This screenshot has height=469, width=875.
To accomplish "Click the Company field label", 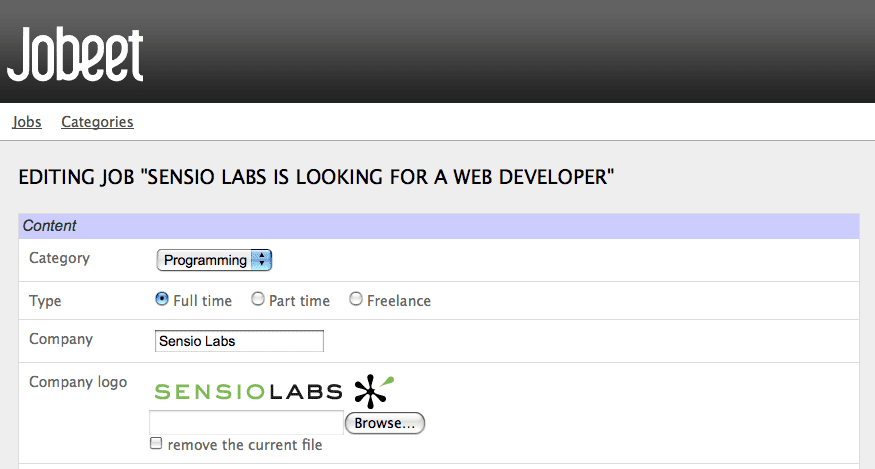I will pos(61,339).
